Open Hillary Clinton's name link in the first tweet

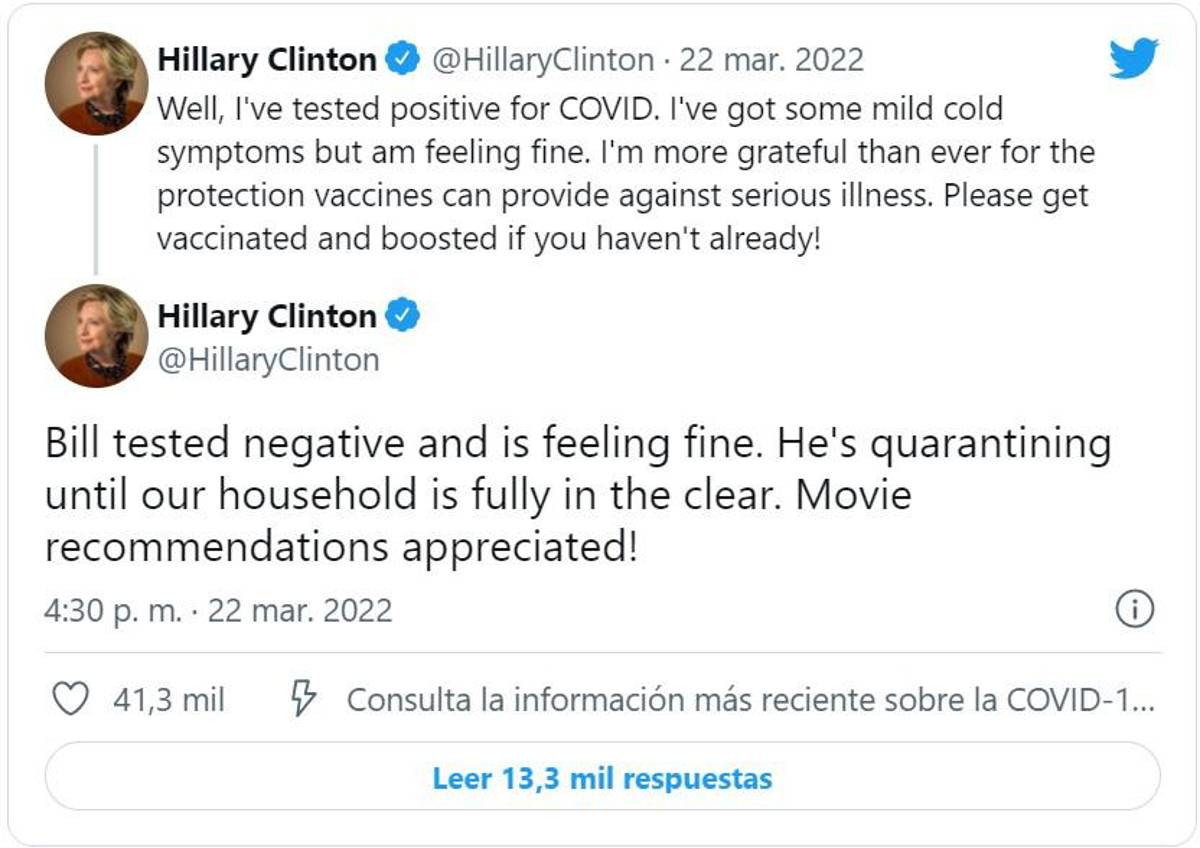point(268,56)
